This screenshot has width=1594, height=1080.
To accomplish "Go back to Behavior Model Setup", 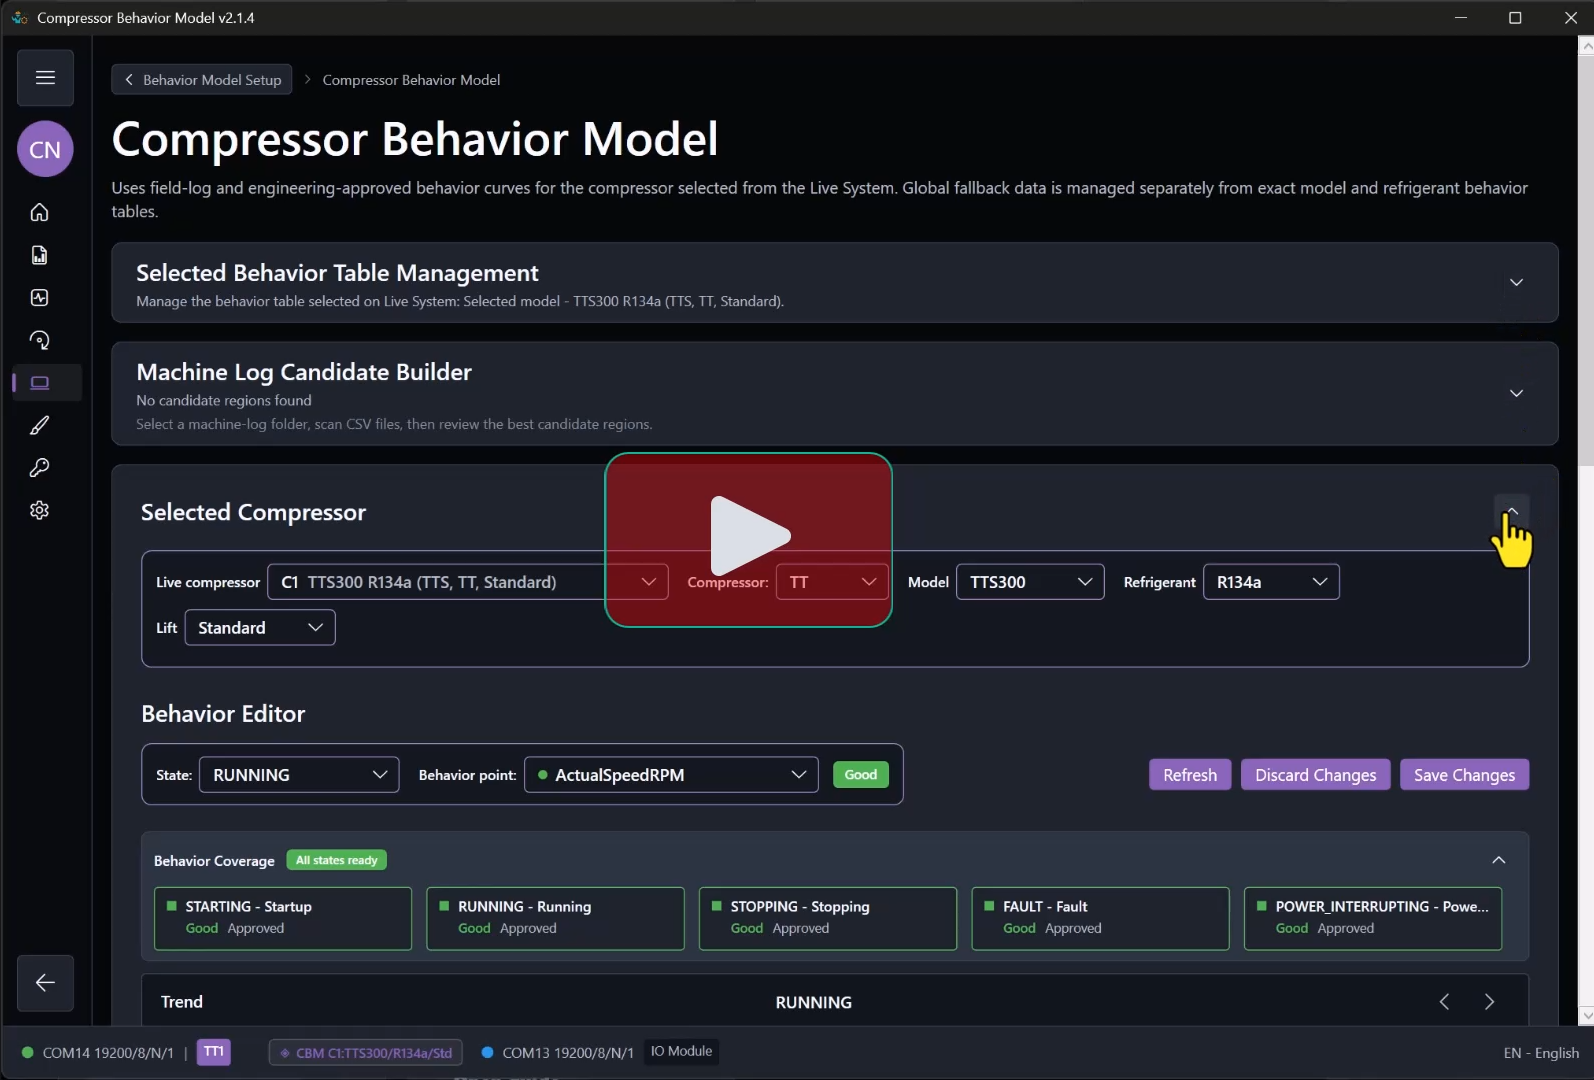I will 202,80.
